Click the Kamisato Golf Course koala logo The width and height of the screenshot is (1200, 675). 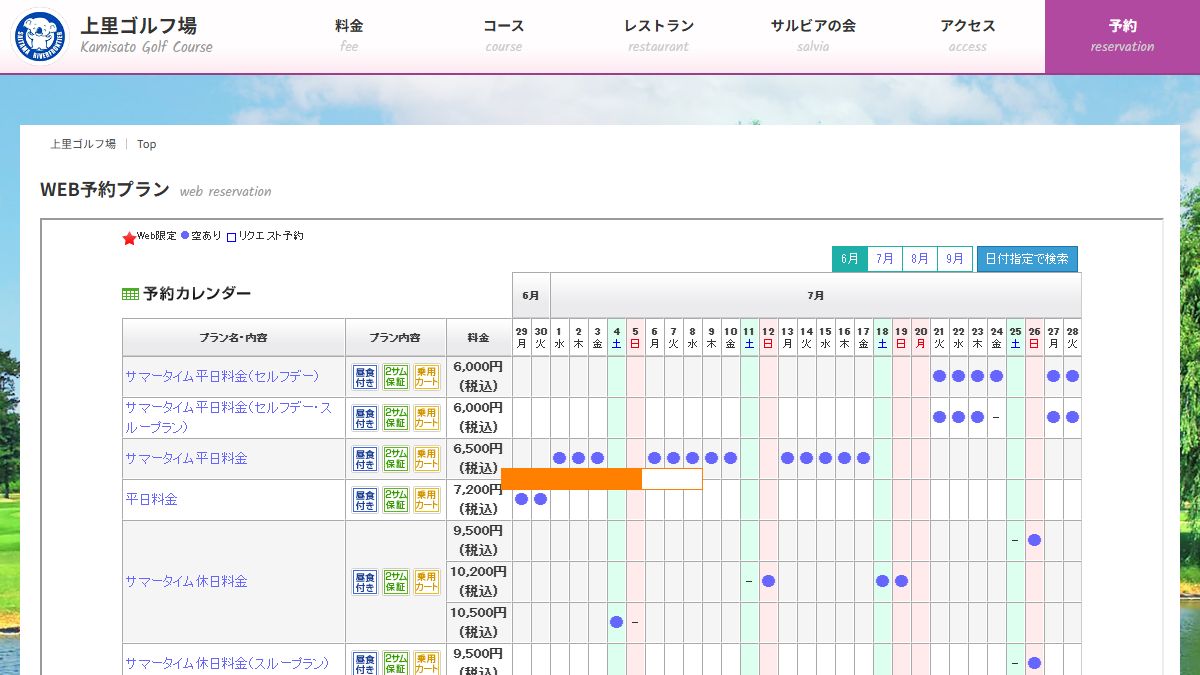(40, 36)
